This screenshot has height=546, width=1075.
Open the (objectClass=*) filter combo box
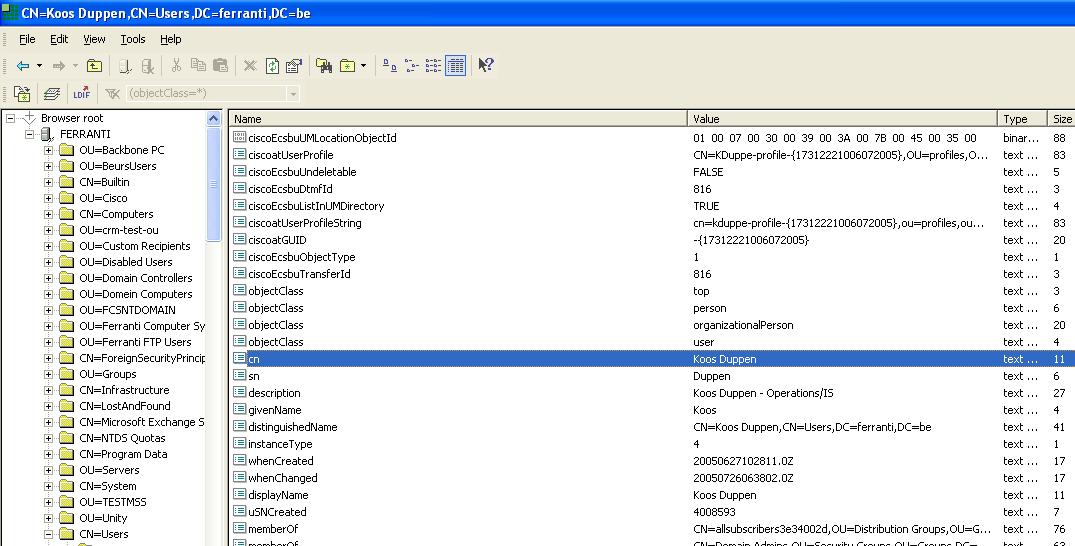213,93
